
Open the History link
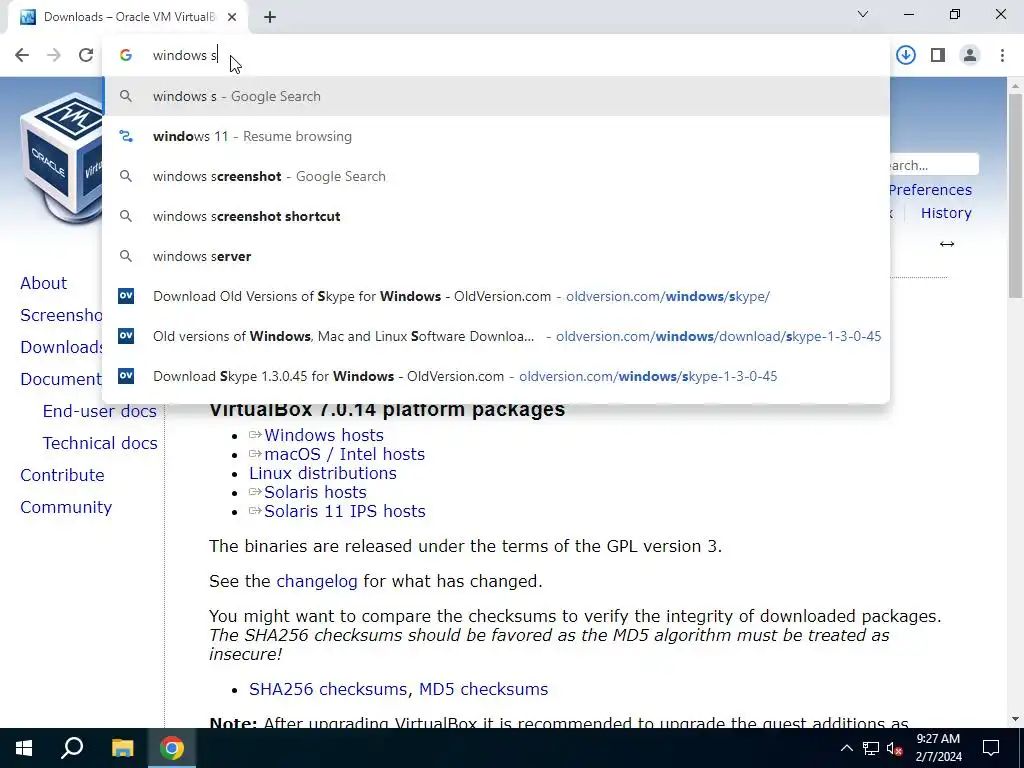946,213
